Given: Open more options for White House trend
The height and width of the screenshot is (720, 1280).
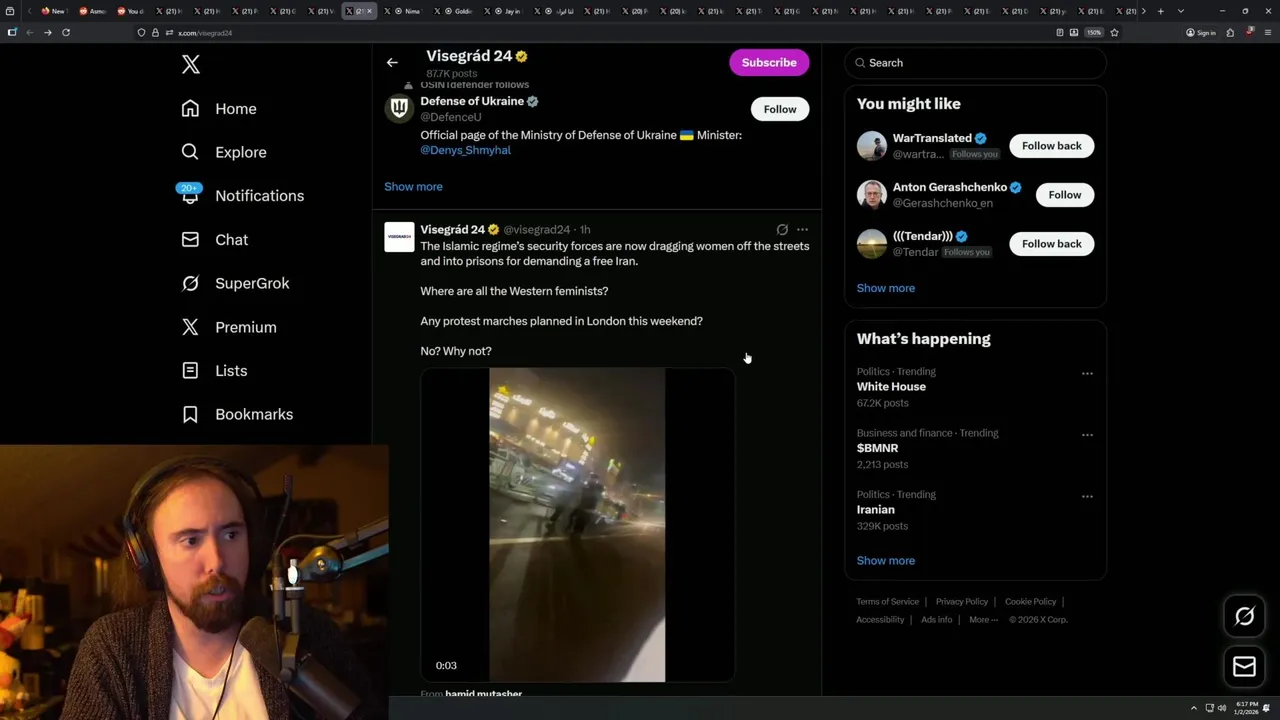Looking at the screenshot, I should (x=1087, y=374).
